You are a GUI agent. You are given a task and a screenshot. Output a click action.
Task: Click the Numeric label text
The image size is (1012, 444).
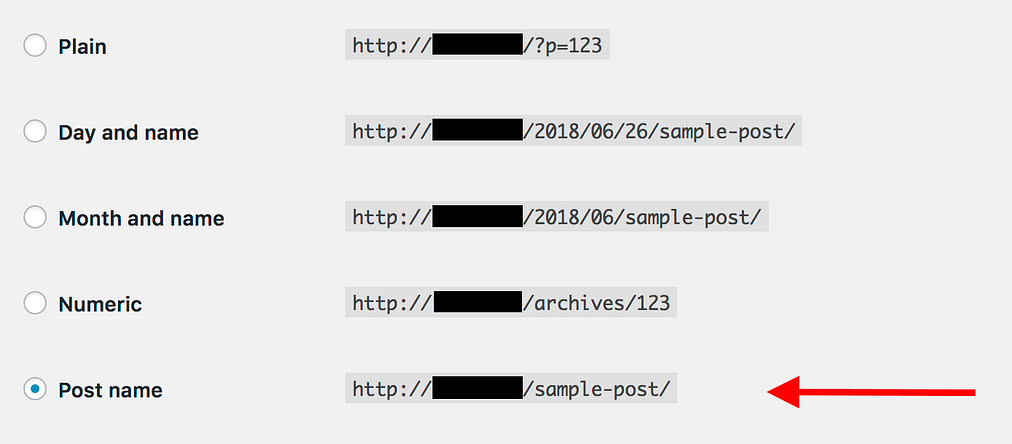pyautogui.click(x=100, y=305)
